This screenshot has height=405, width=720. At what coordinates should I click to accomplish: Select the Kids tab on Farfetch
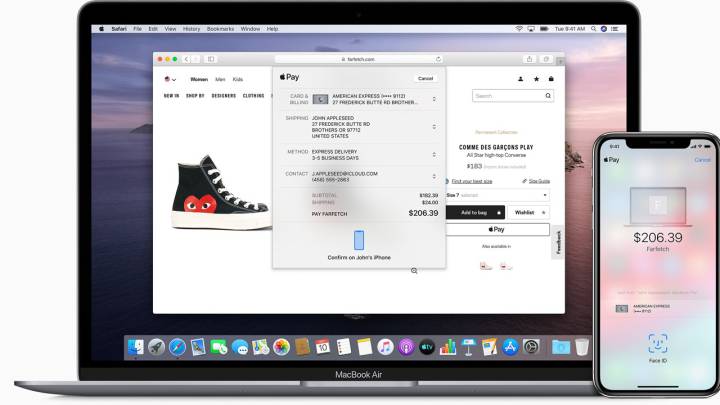tap(237, 79)
